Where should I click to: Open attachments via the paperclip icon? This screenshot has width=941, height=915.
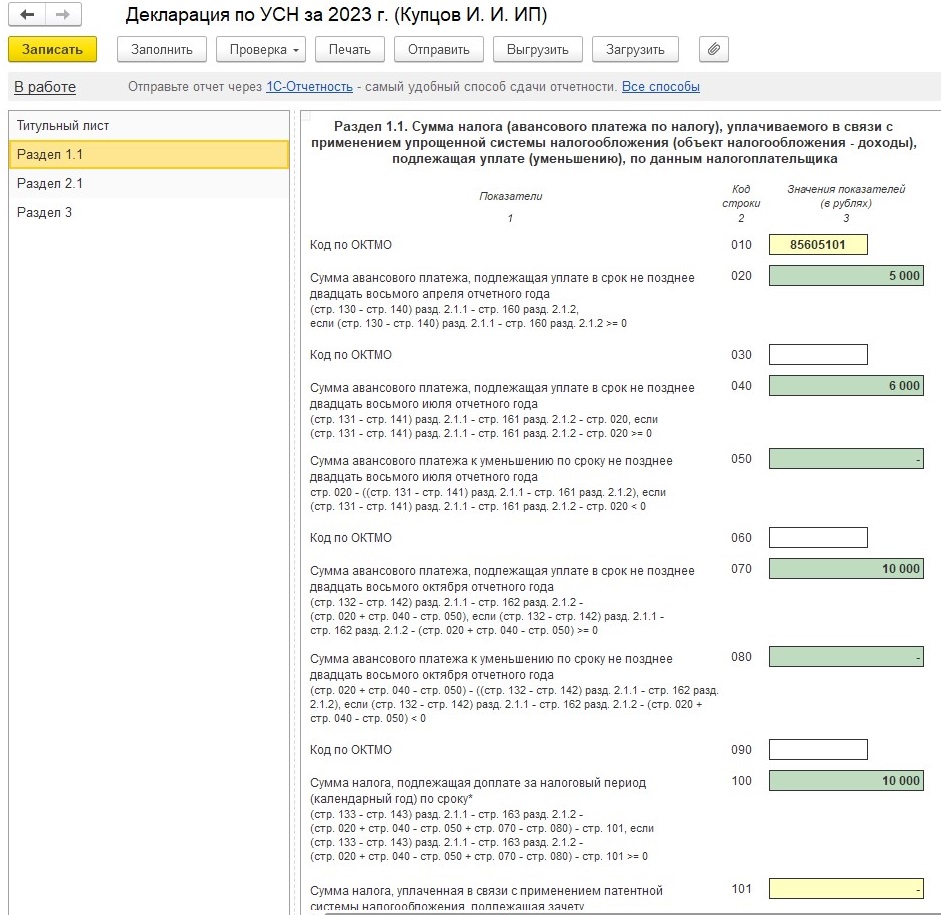tap(714, 49)
